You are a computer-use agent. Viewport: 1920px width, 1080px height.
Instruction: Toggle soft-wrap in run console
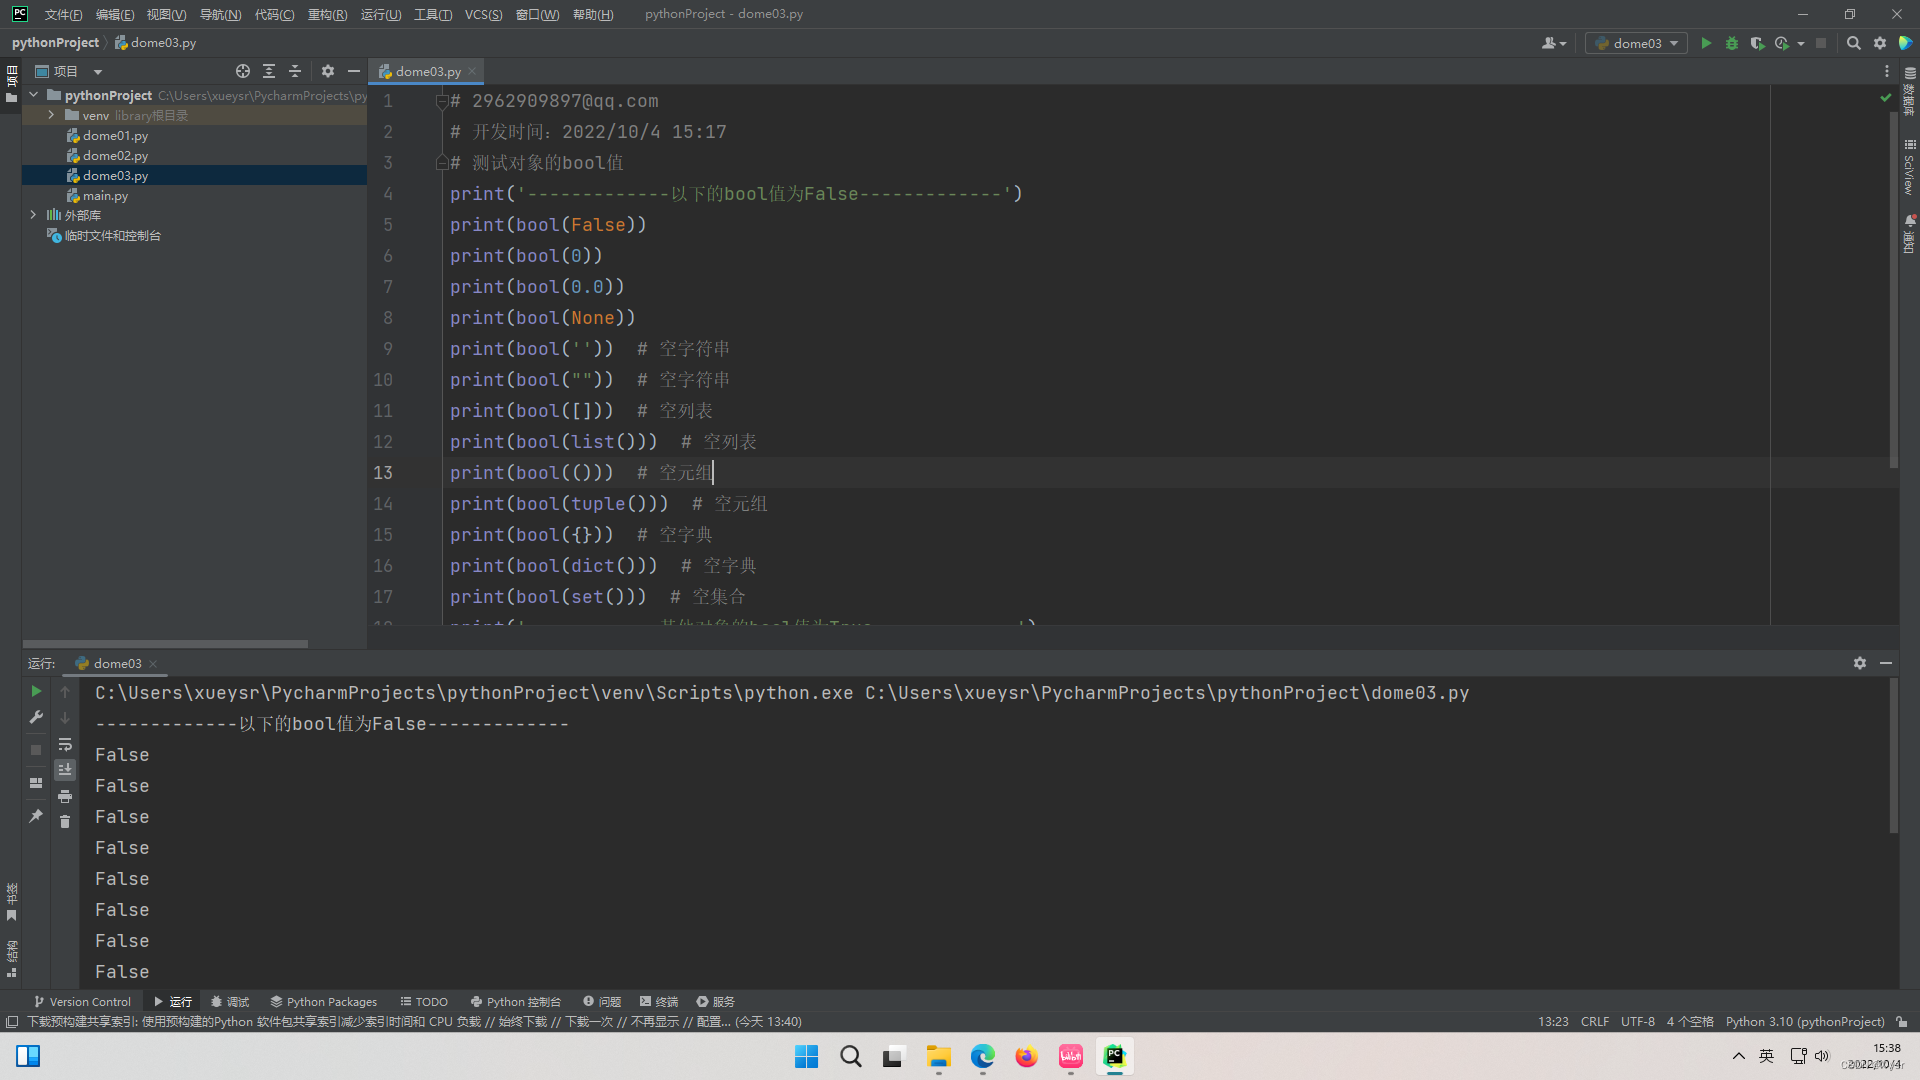click(x=65, y=744)
